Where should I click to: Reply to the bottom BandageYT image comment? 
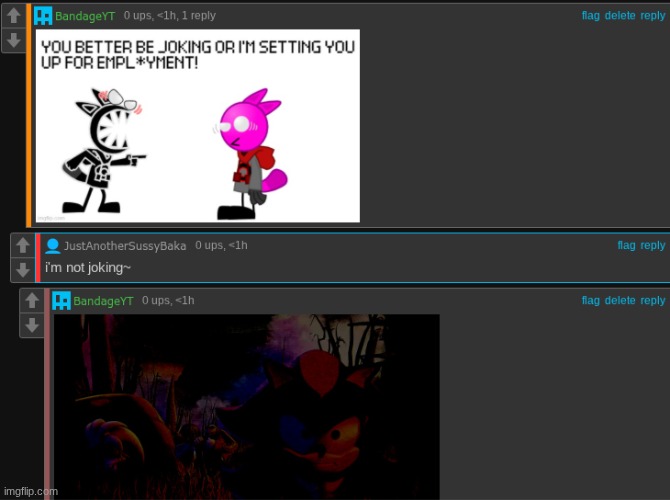pyautogui.click(x=652, y=300)
